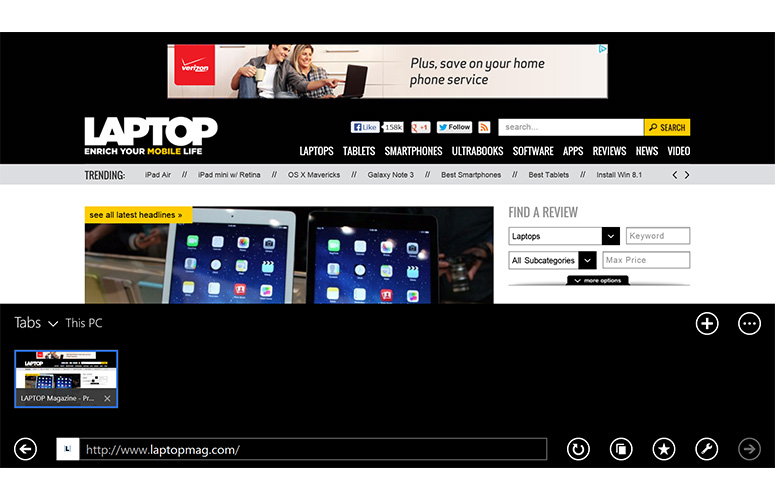Open the iPad Air trending link

[x=158, y=175]
